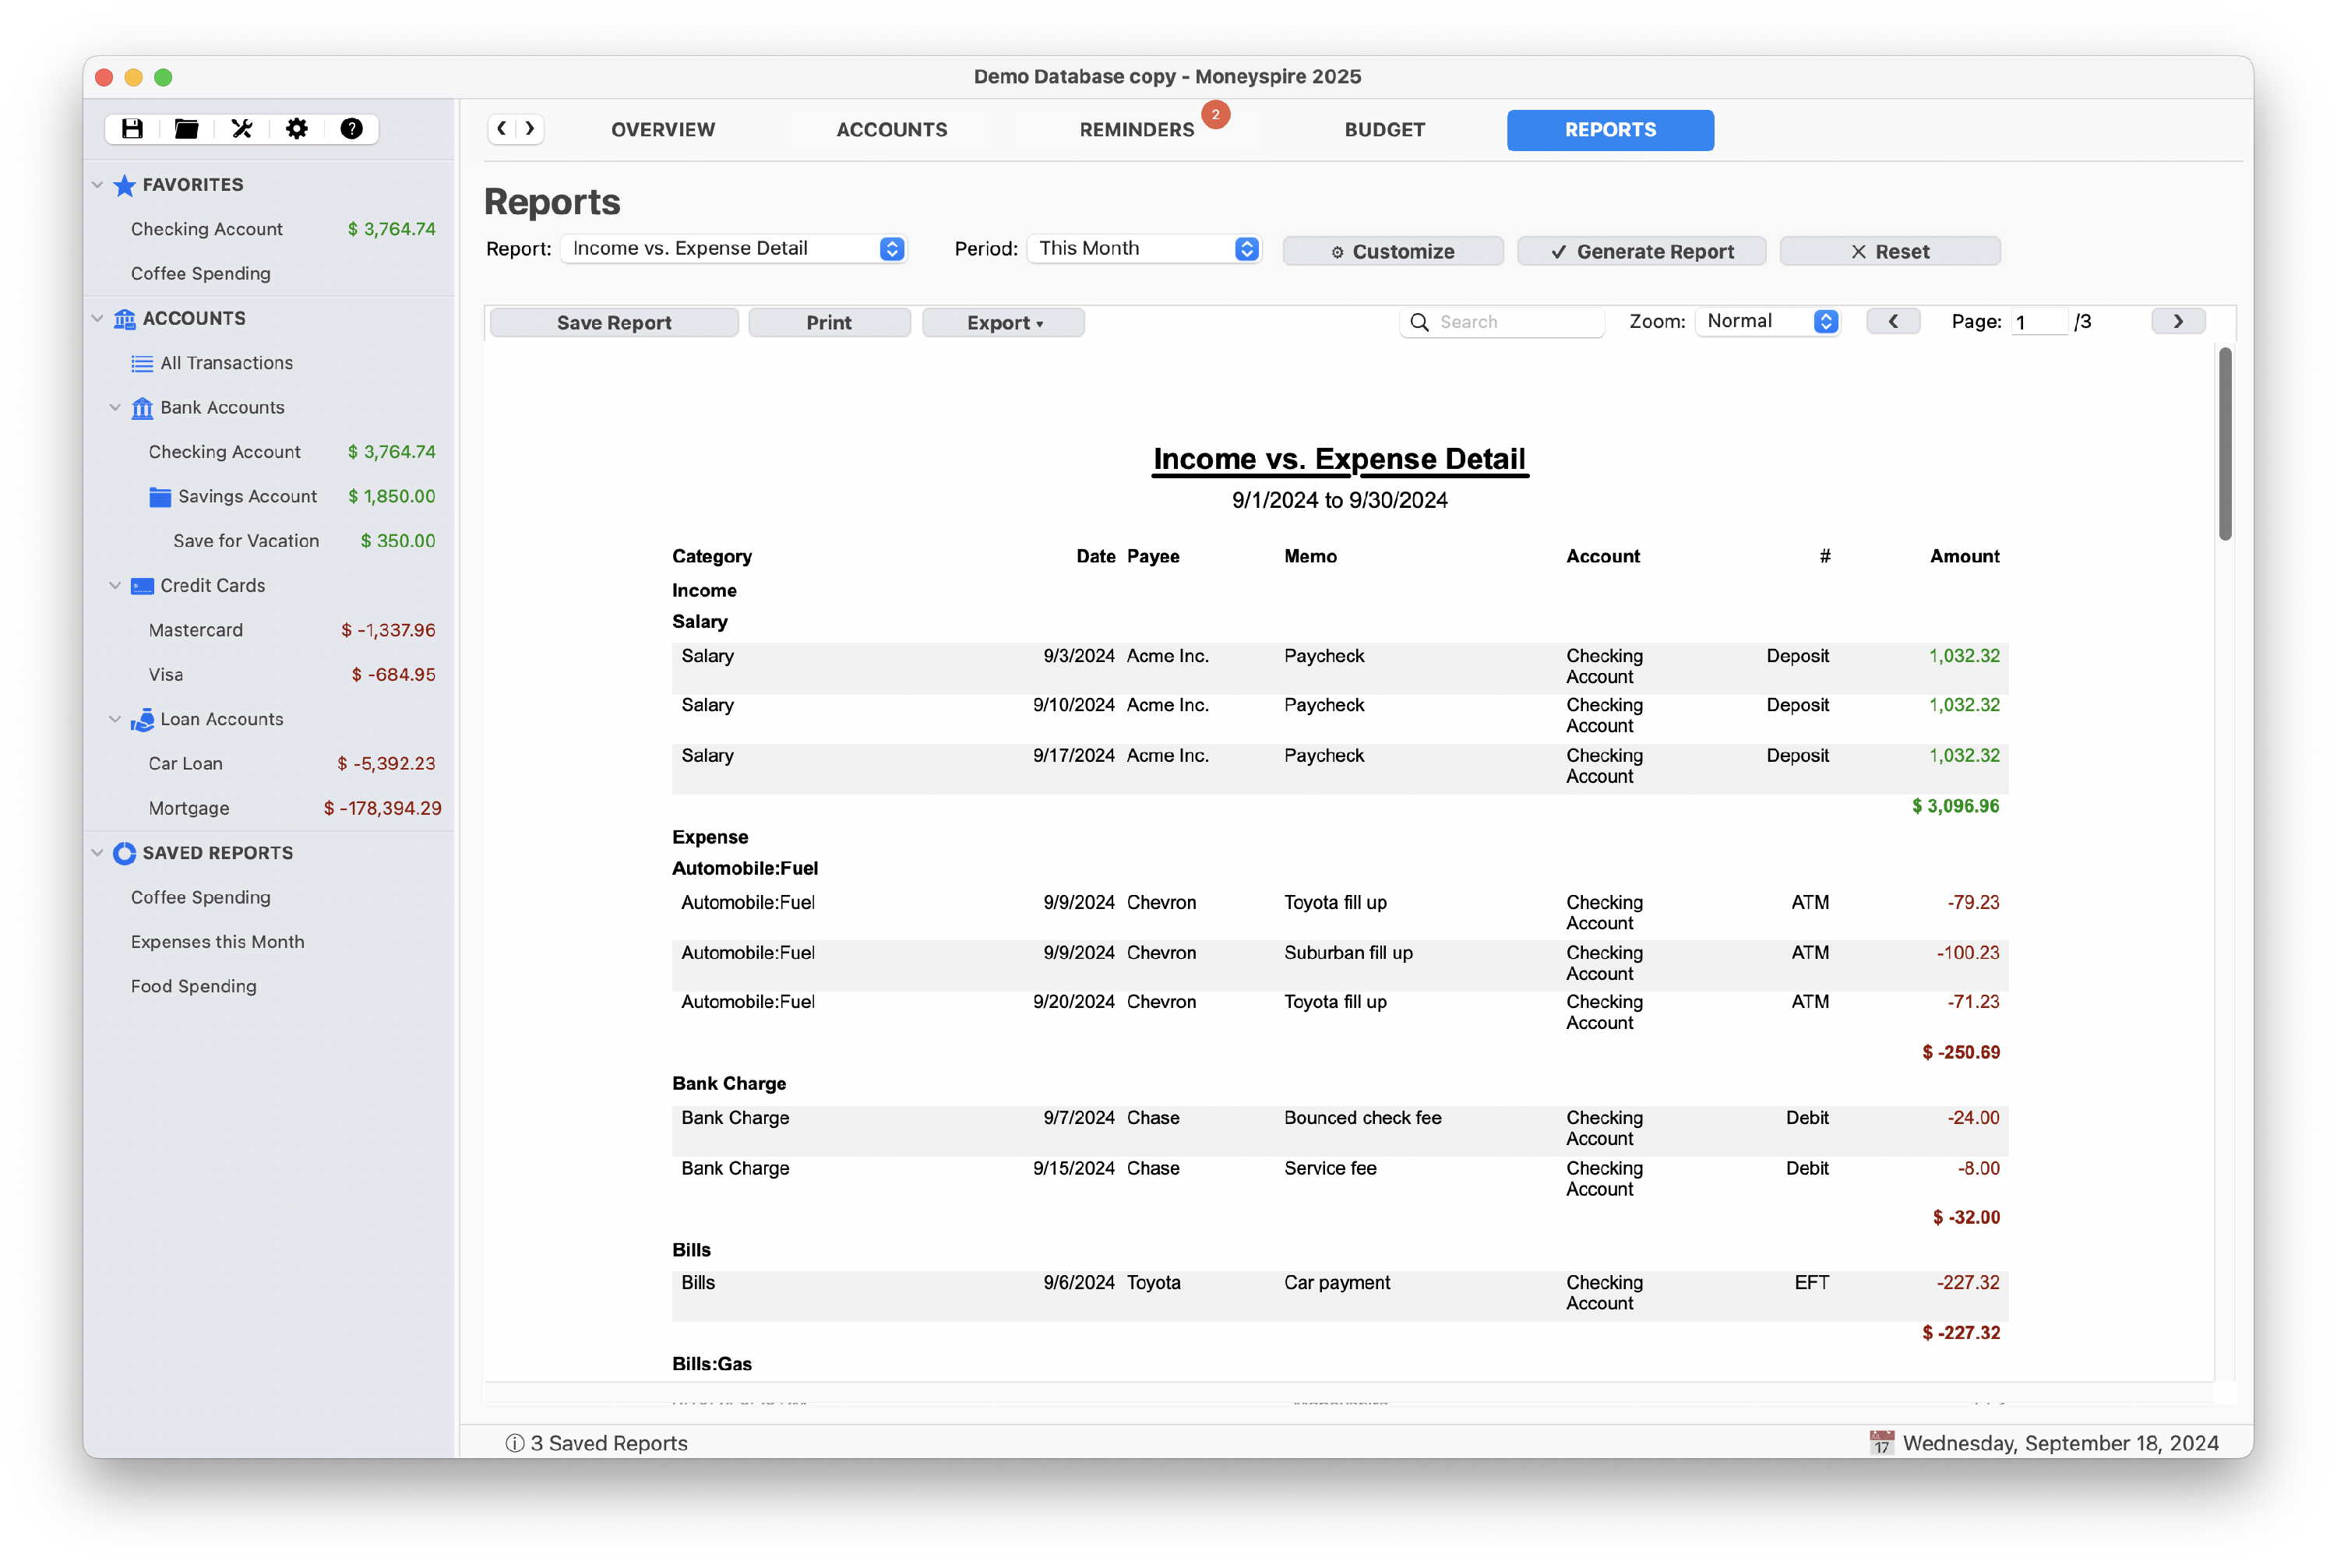Click the info icon by Saved Reports count
Viewport: 2337px width, 1568px height.
coord(515,1443)
